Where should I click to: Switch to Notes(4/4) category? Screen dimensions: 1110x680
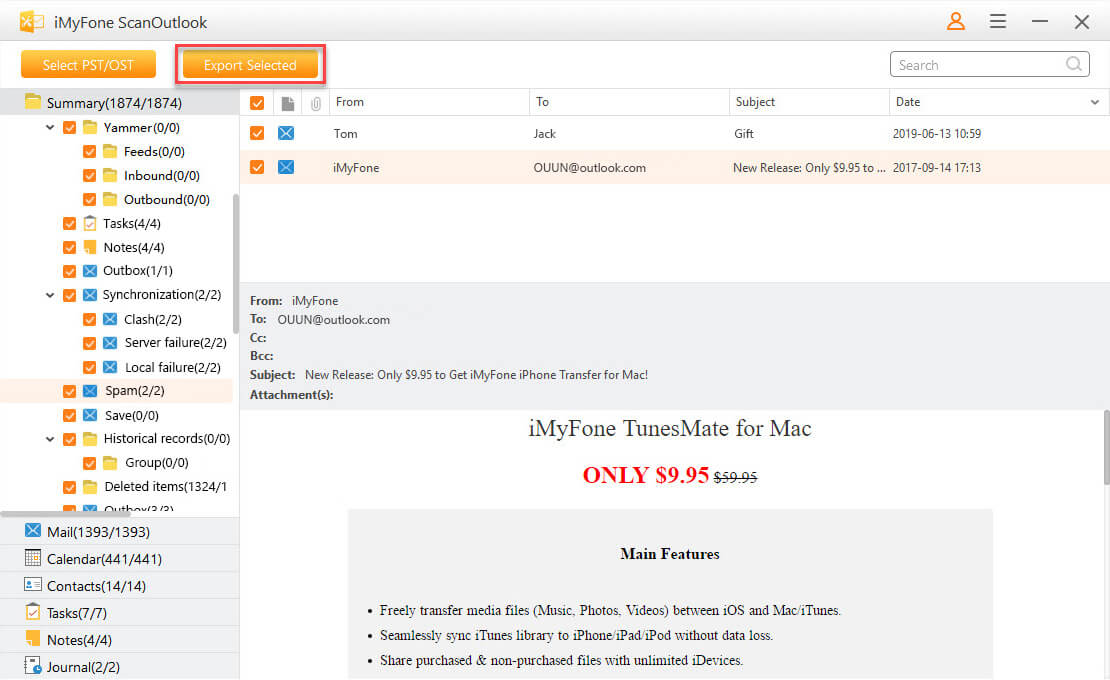pyautogui.click(x=79, y=639)
